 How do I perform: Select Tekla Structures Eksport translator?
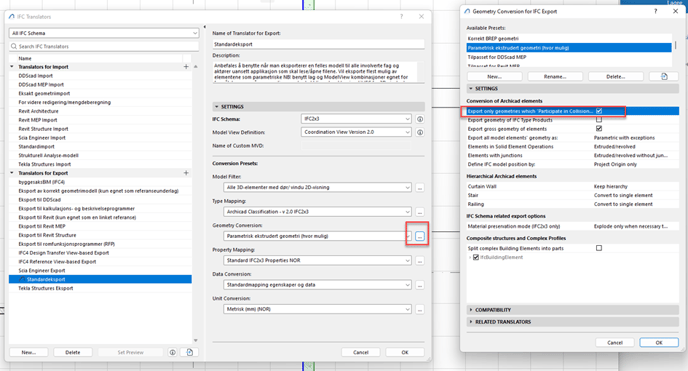pos(100,288)
